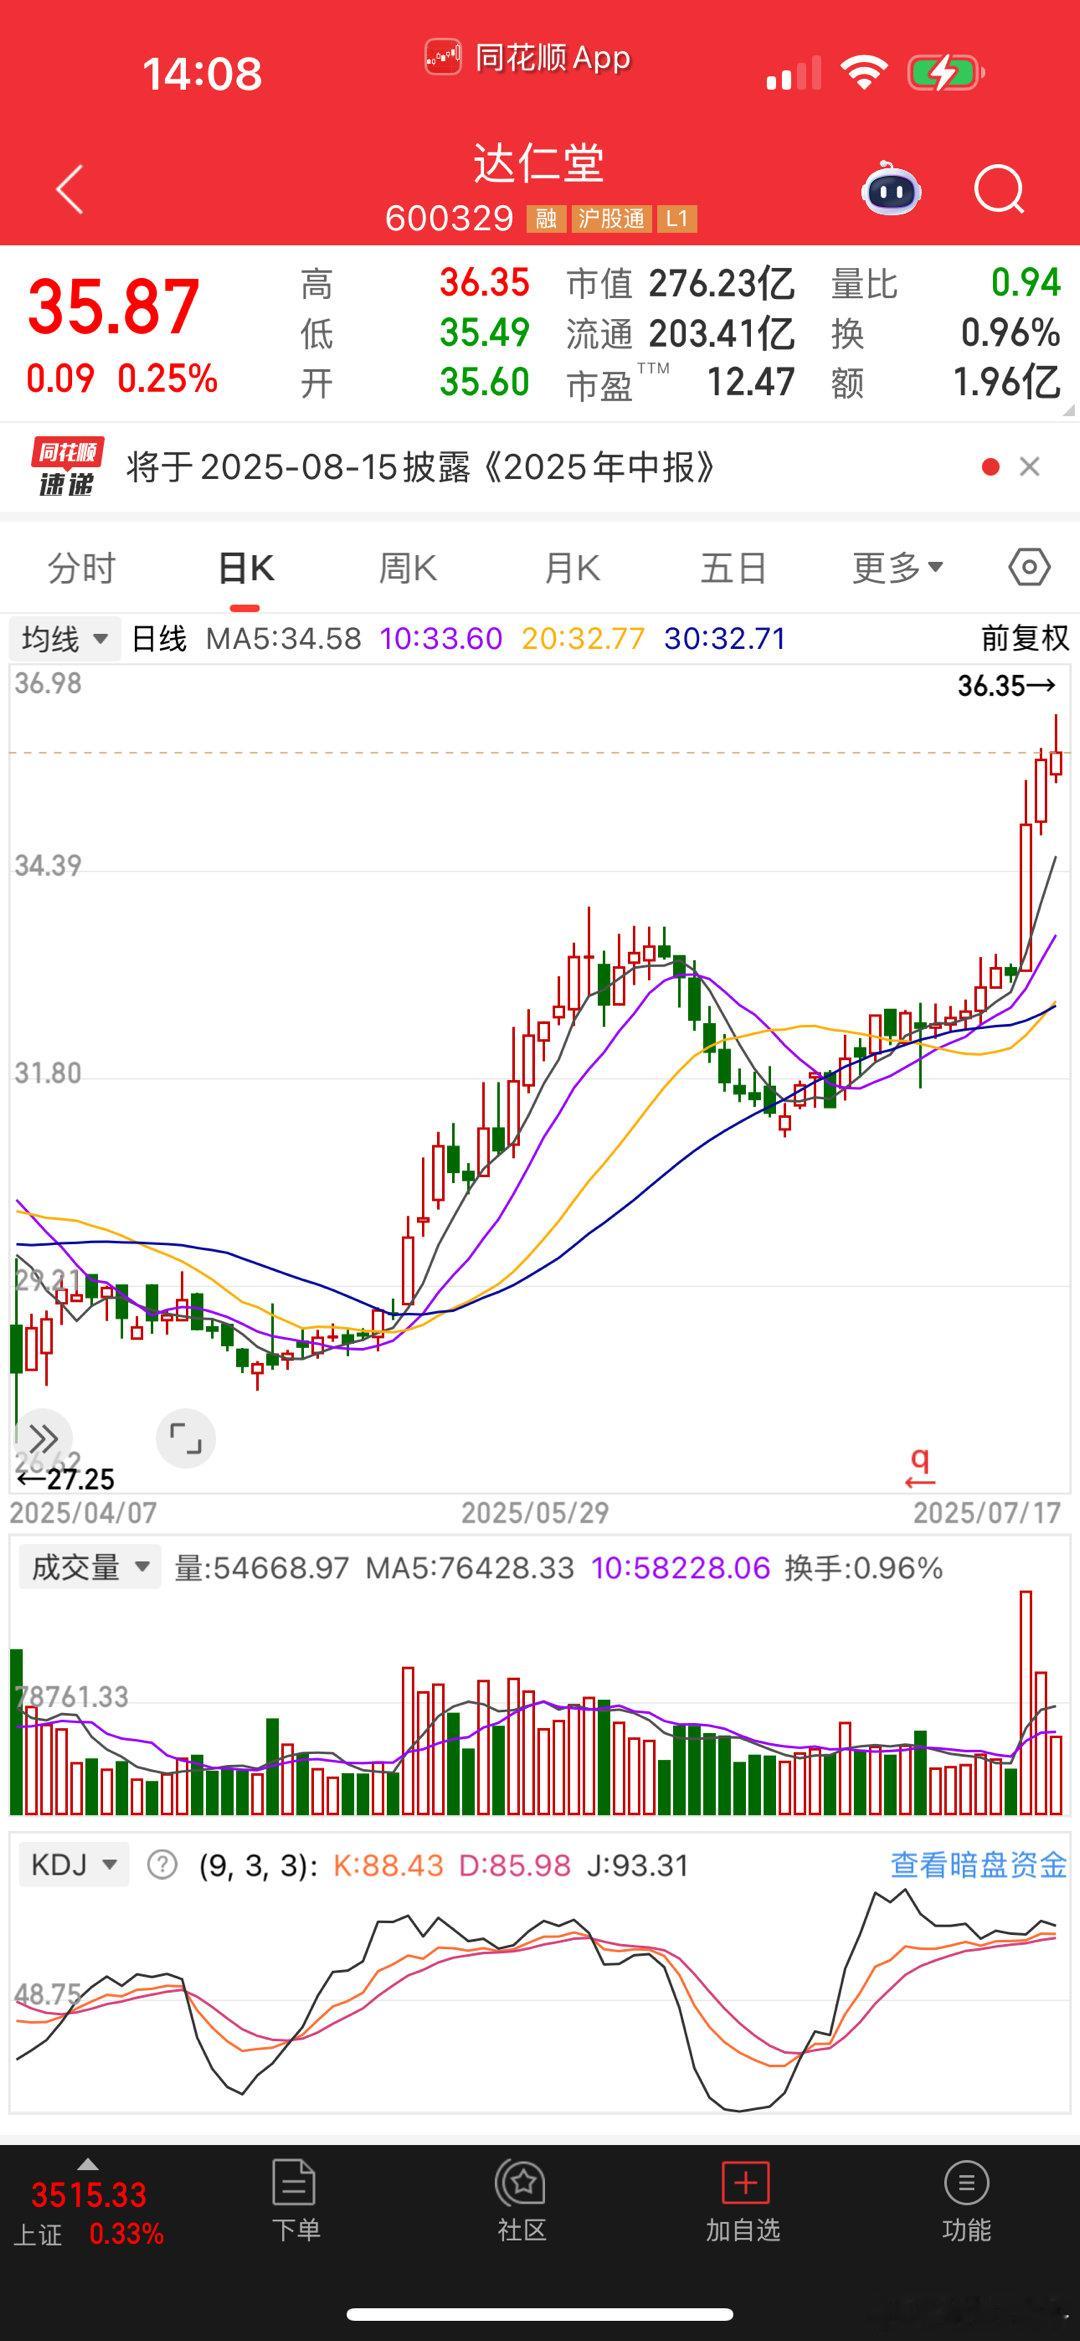Tap the 27.25 low label on chart
The width and height of the screenshot is (1080, 2341).
(66, 1479)
